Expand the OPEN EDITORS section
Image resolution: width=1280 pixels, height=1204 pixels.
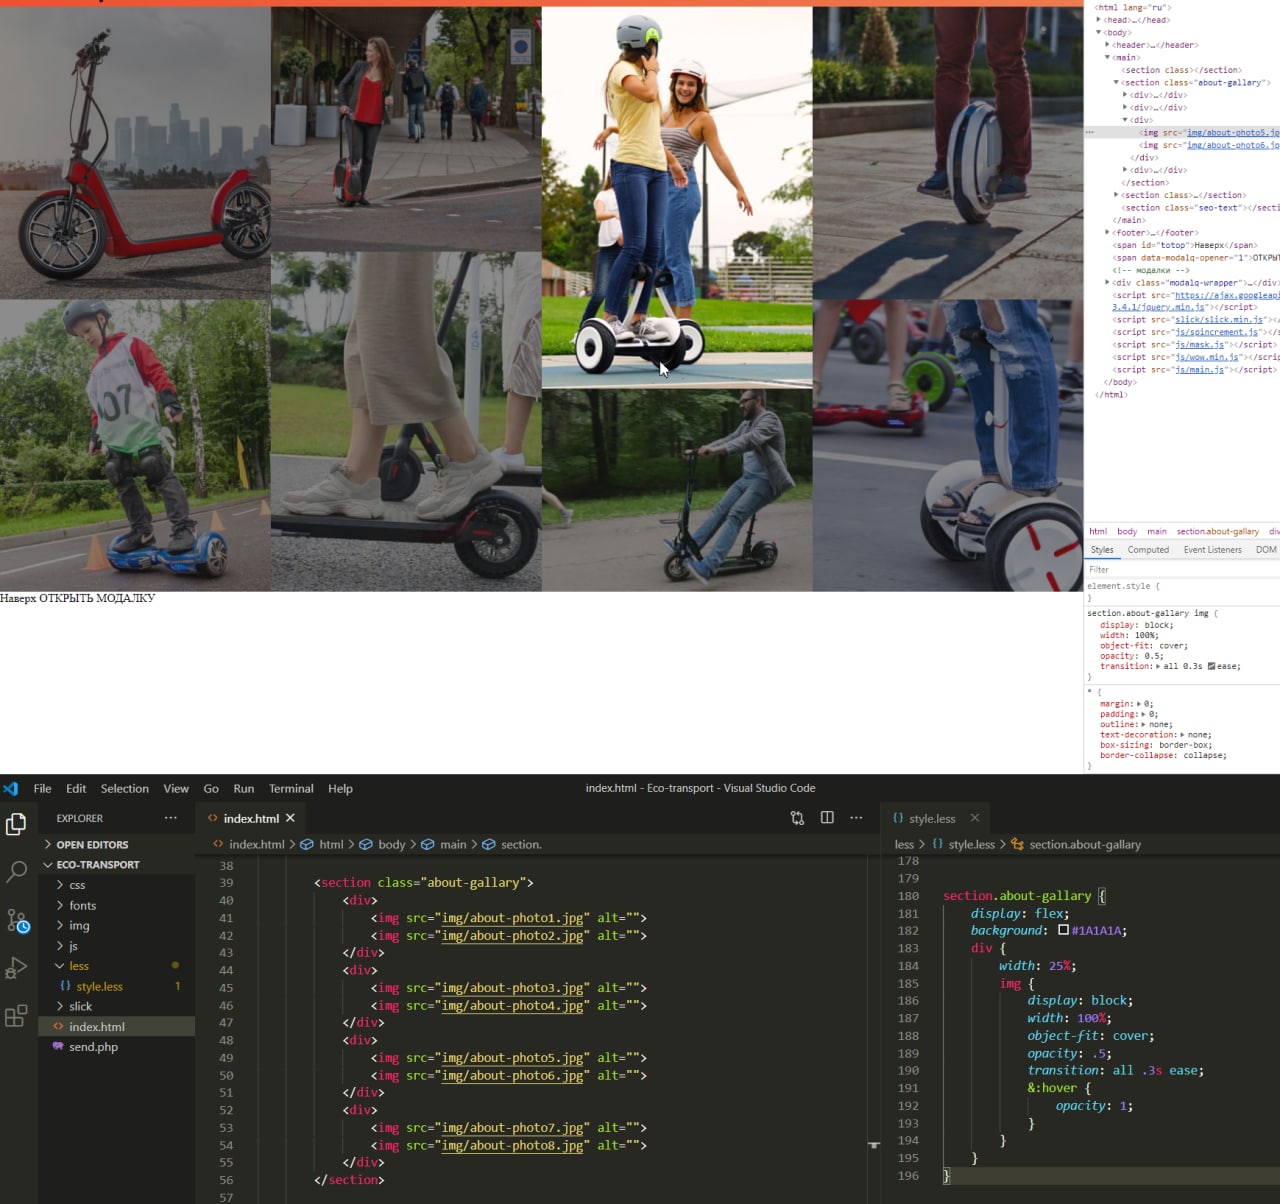48,845
